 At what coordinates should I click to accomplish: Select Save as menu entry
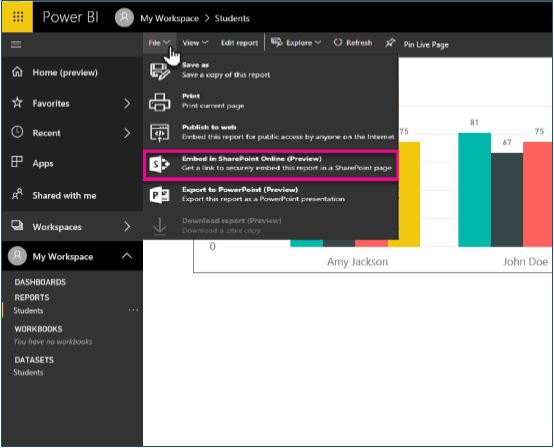click(x=271, y=70)
